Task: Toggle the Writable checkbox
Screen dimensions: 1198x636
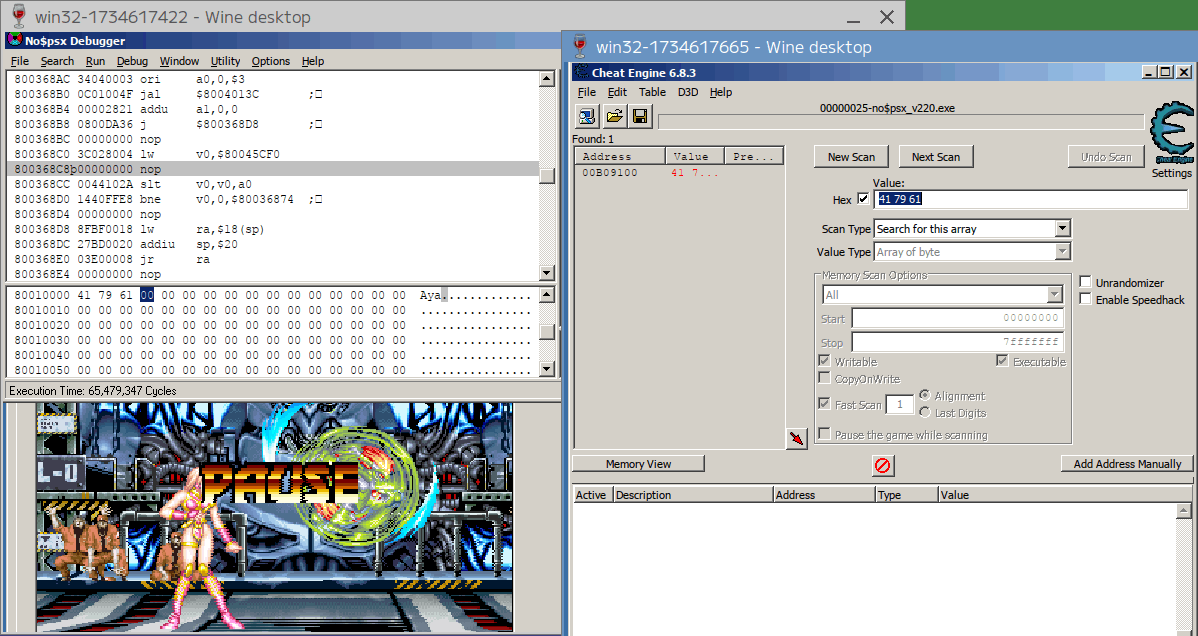Action: (x=824, y=361)
